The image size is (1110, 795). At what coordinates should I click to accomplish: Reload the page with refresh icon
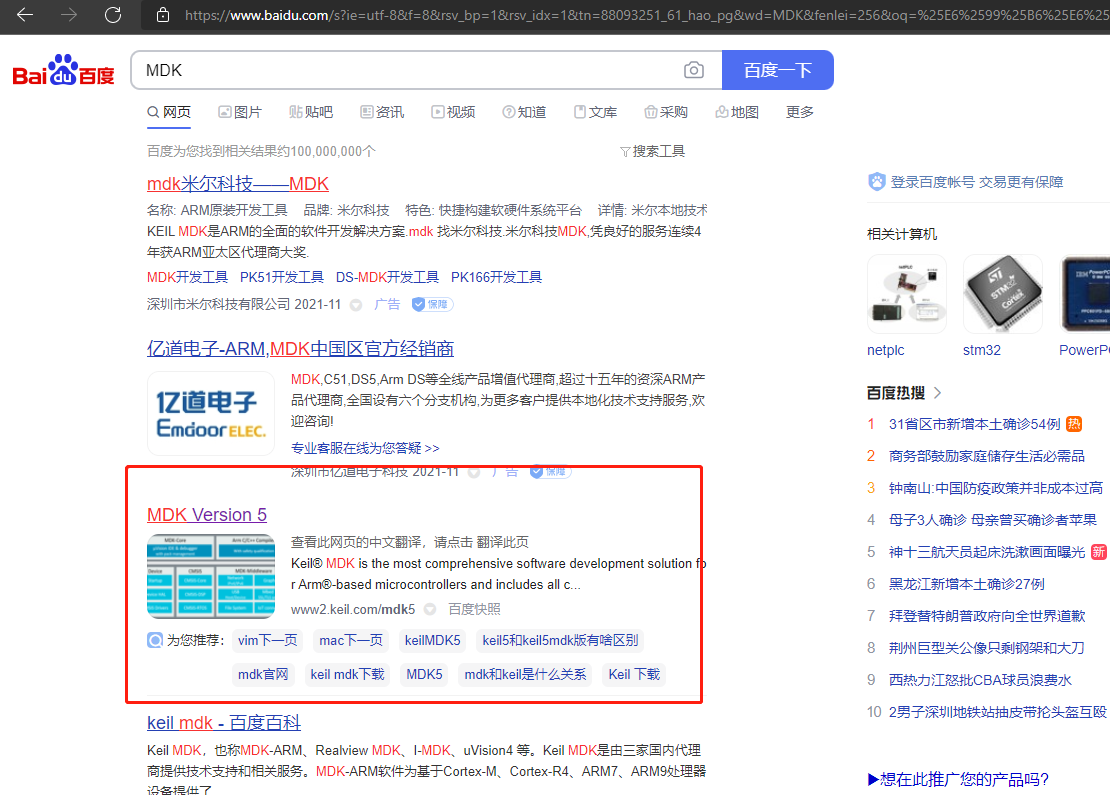coord(113,15)
